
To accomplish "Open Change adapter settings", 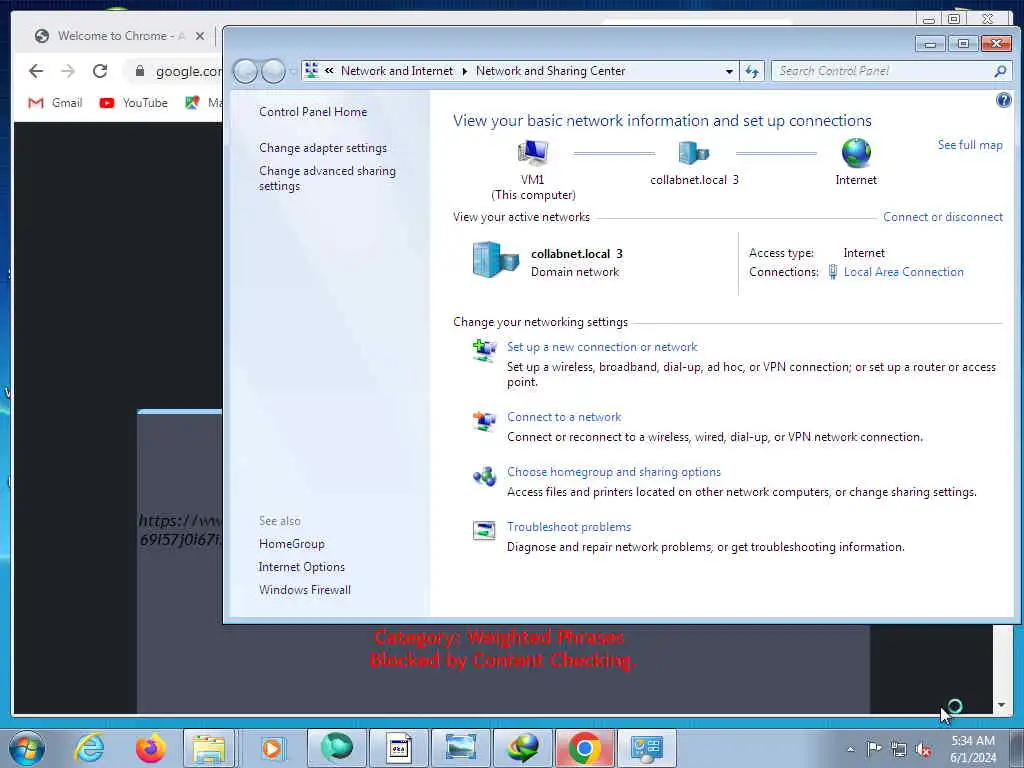I will pyautogui.click(x=323, y=148).
